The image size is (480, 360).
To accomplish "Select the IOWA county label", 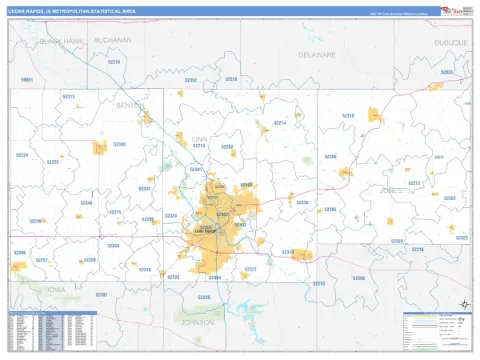I will (56, 290).
